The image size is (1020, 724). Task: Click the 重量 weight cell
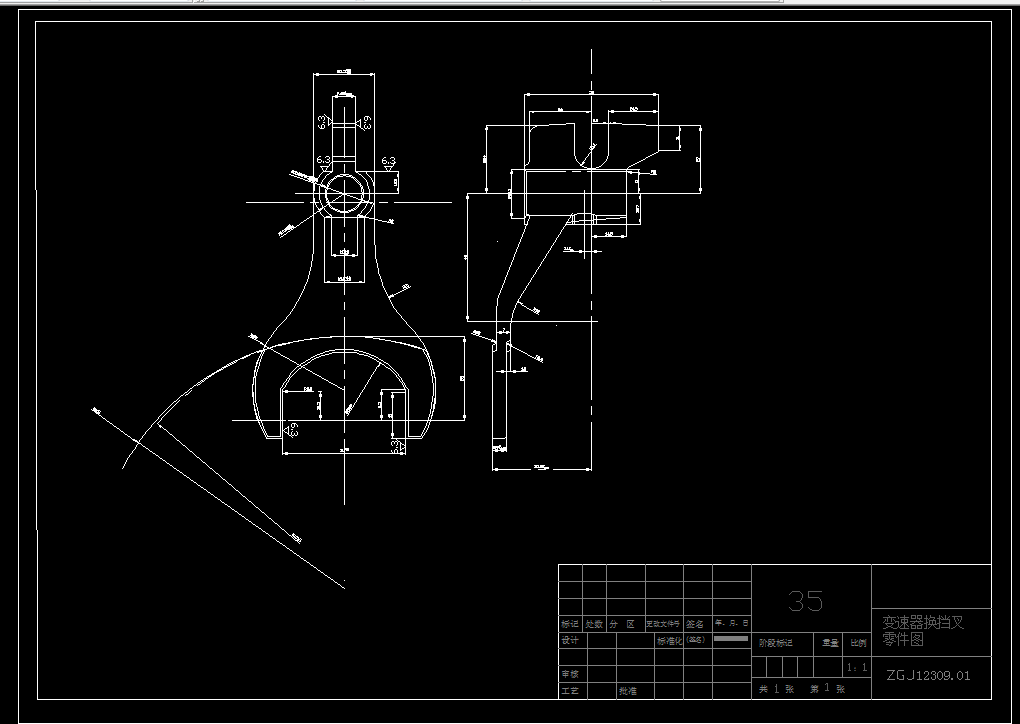[829, 642]
